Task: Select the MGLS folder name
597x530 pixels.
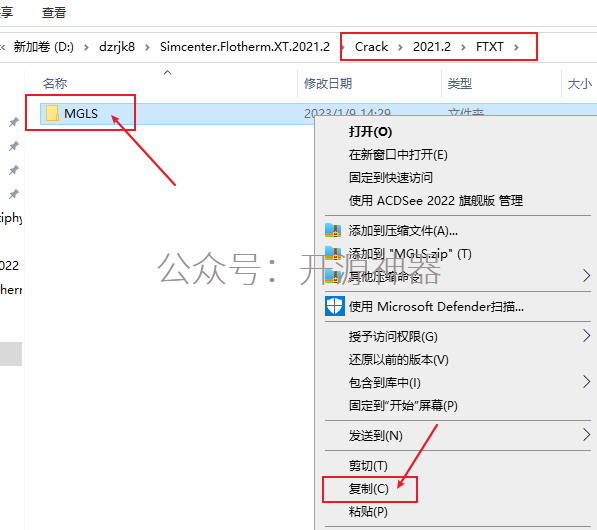Action: tap(81, 113)
